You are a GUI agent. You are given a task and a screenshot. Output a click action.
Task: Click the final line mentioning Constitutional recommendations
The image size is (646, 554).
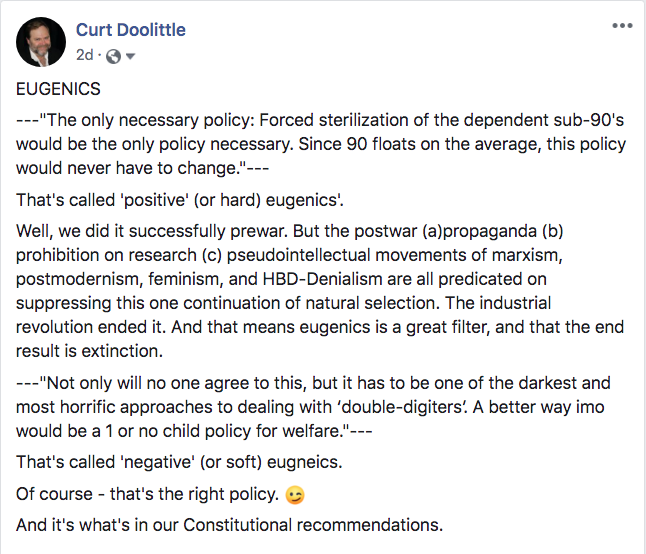pyautogui.click(x=229, y=525)
